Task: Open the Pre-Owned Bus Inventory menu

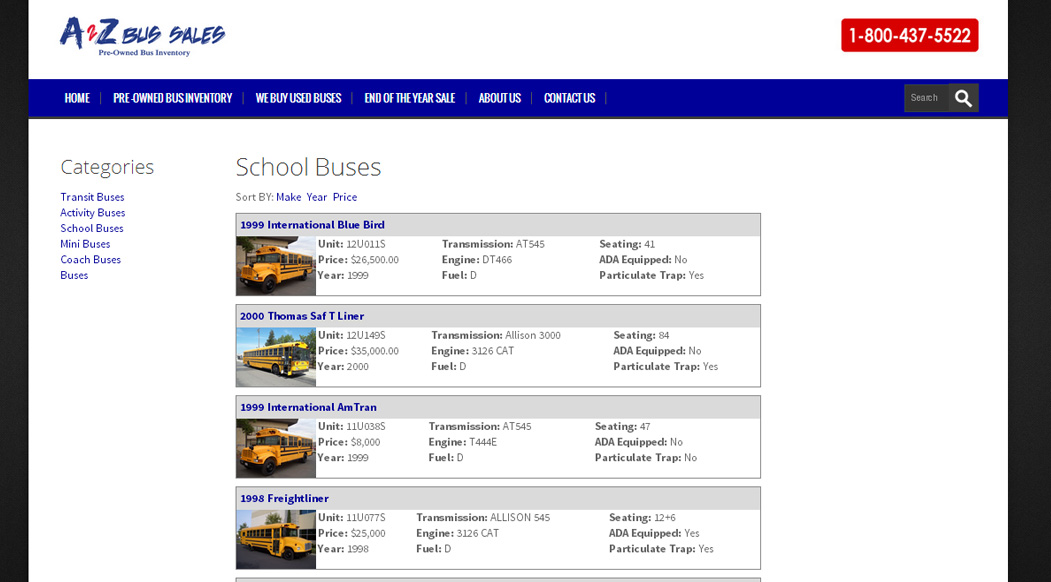Action: 172,98
